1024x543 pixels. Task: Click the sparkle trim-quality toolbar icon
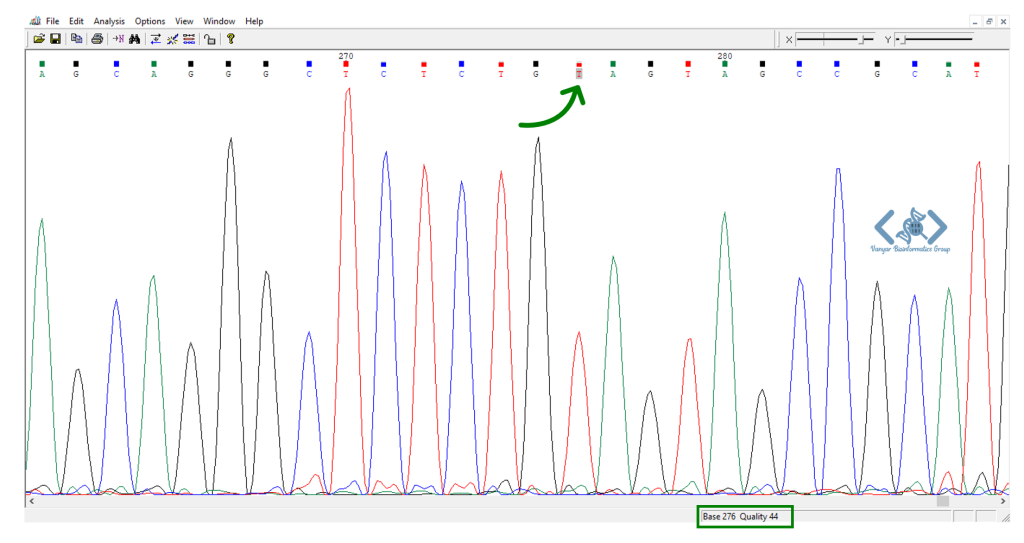click(172, 39)
